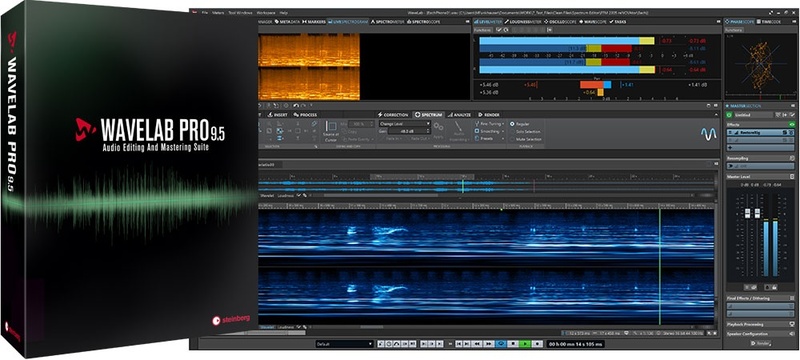This screenshot has height=360, width=800.
Task: Open the Analyze ribbon tab
Action: [459, 115]
